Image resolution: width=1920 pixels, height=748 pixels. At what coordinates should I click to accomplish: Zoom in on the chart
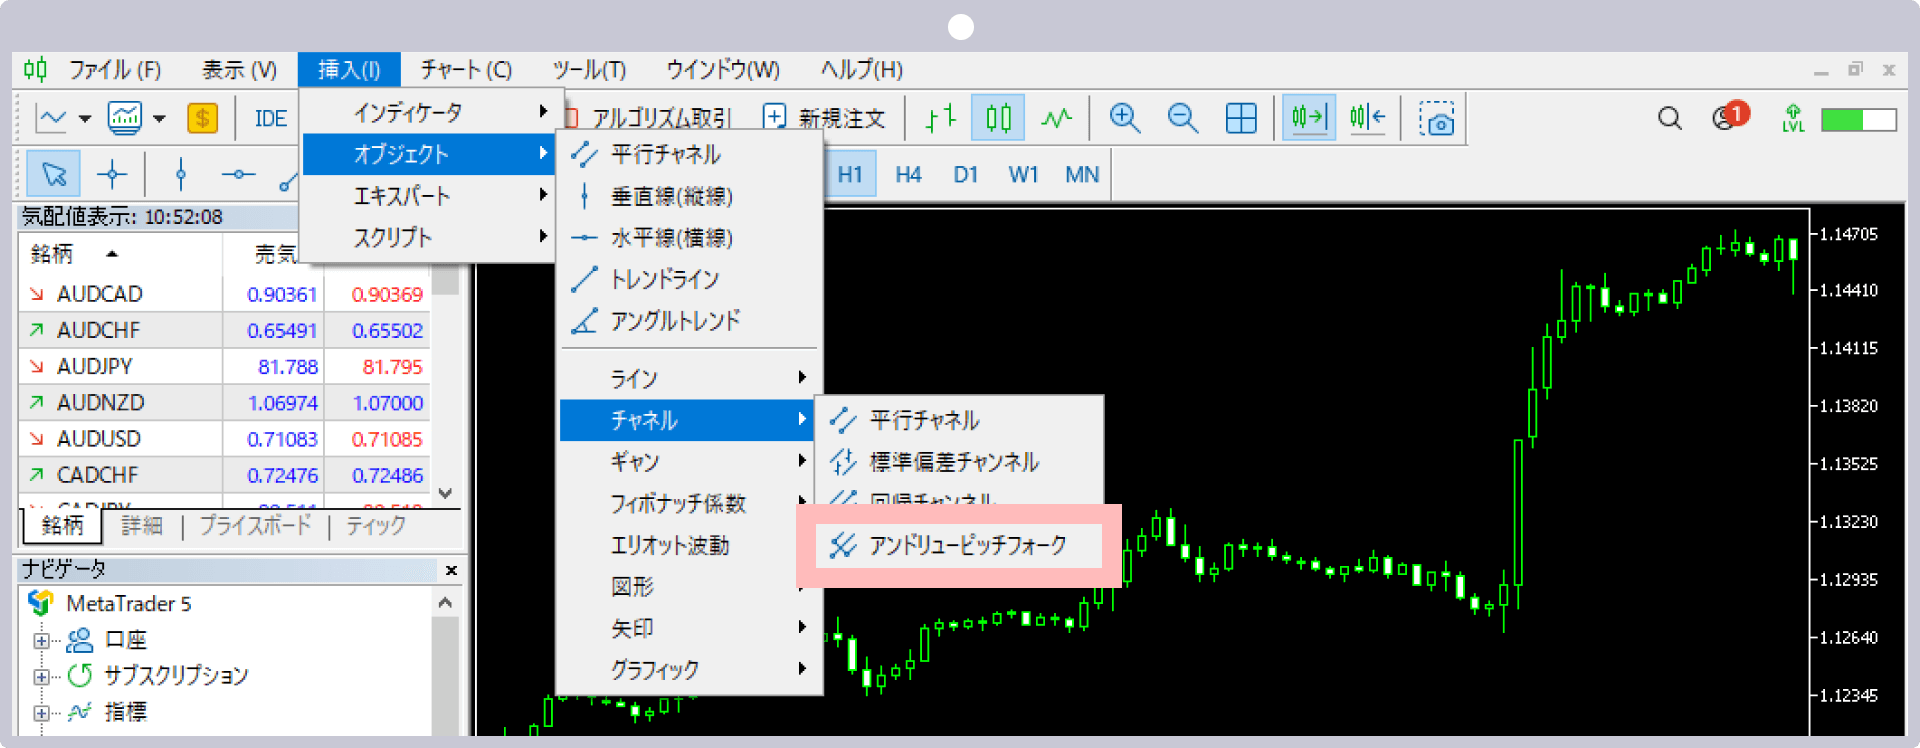tap(1125, 118)
